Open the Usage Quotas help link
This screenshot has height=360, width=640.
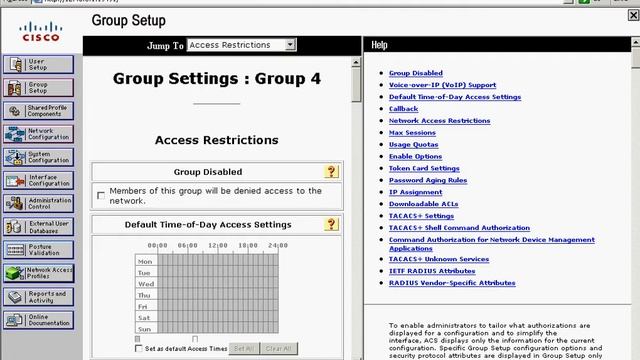point(413,144)
